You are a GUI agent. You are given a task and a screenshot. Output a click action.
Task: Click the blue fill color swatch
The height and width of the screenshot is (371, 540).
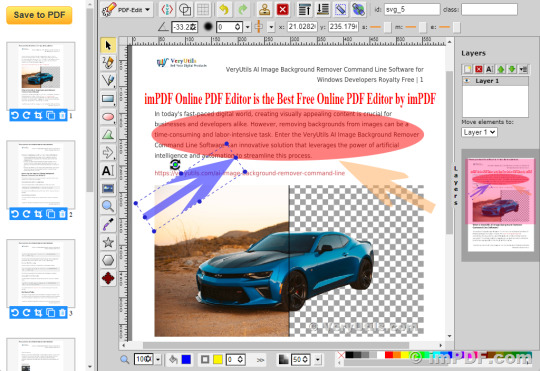pos(186,359)
